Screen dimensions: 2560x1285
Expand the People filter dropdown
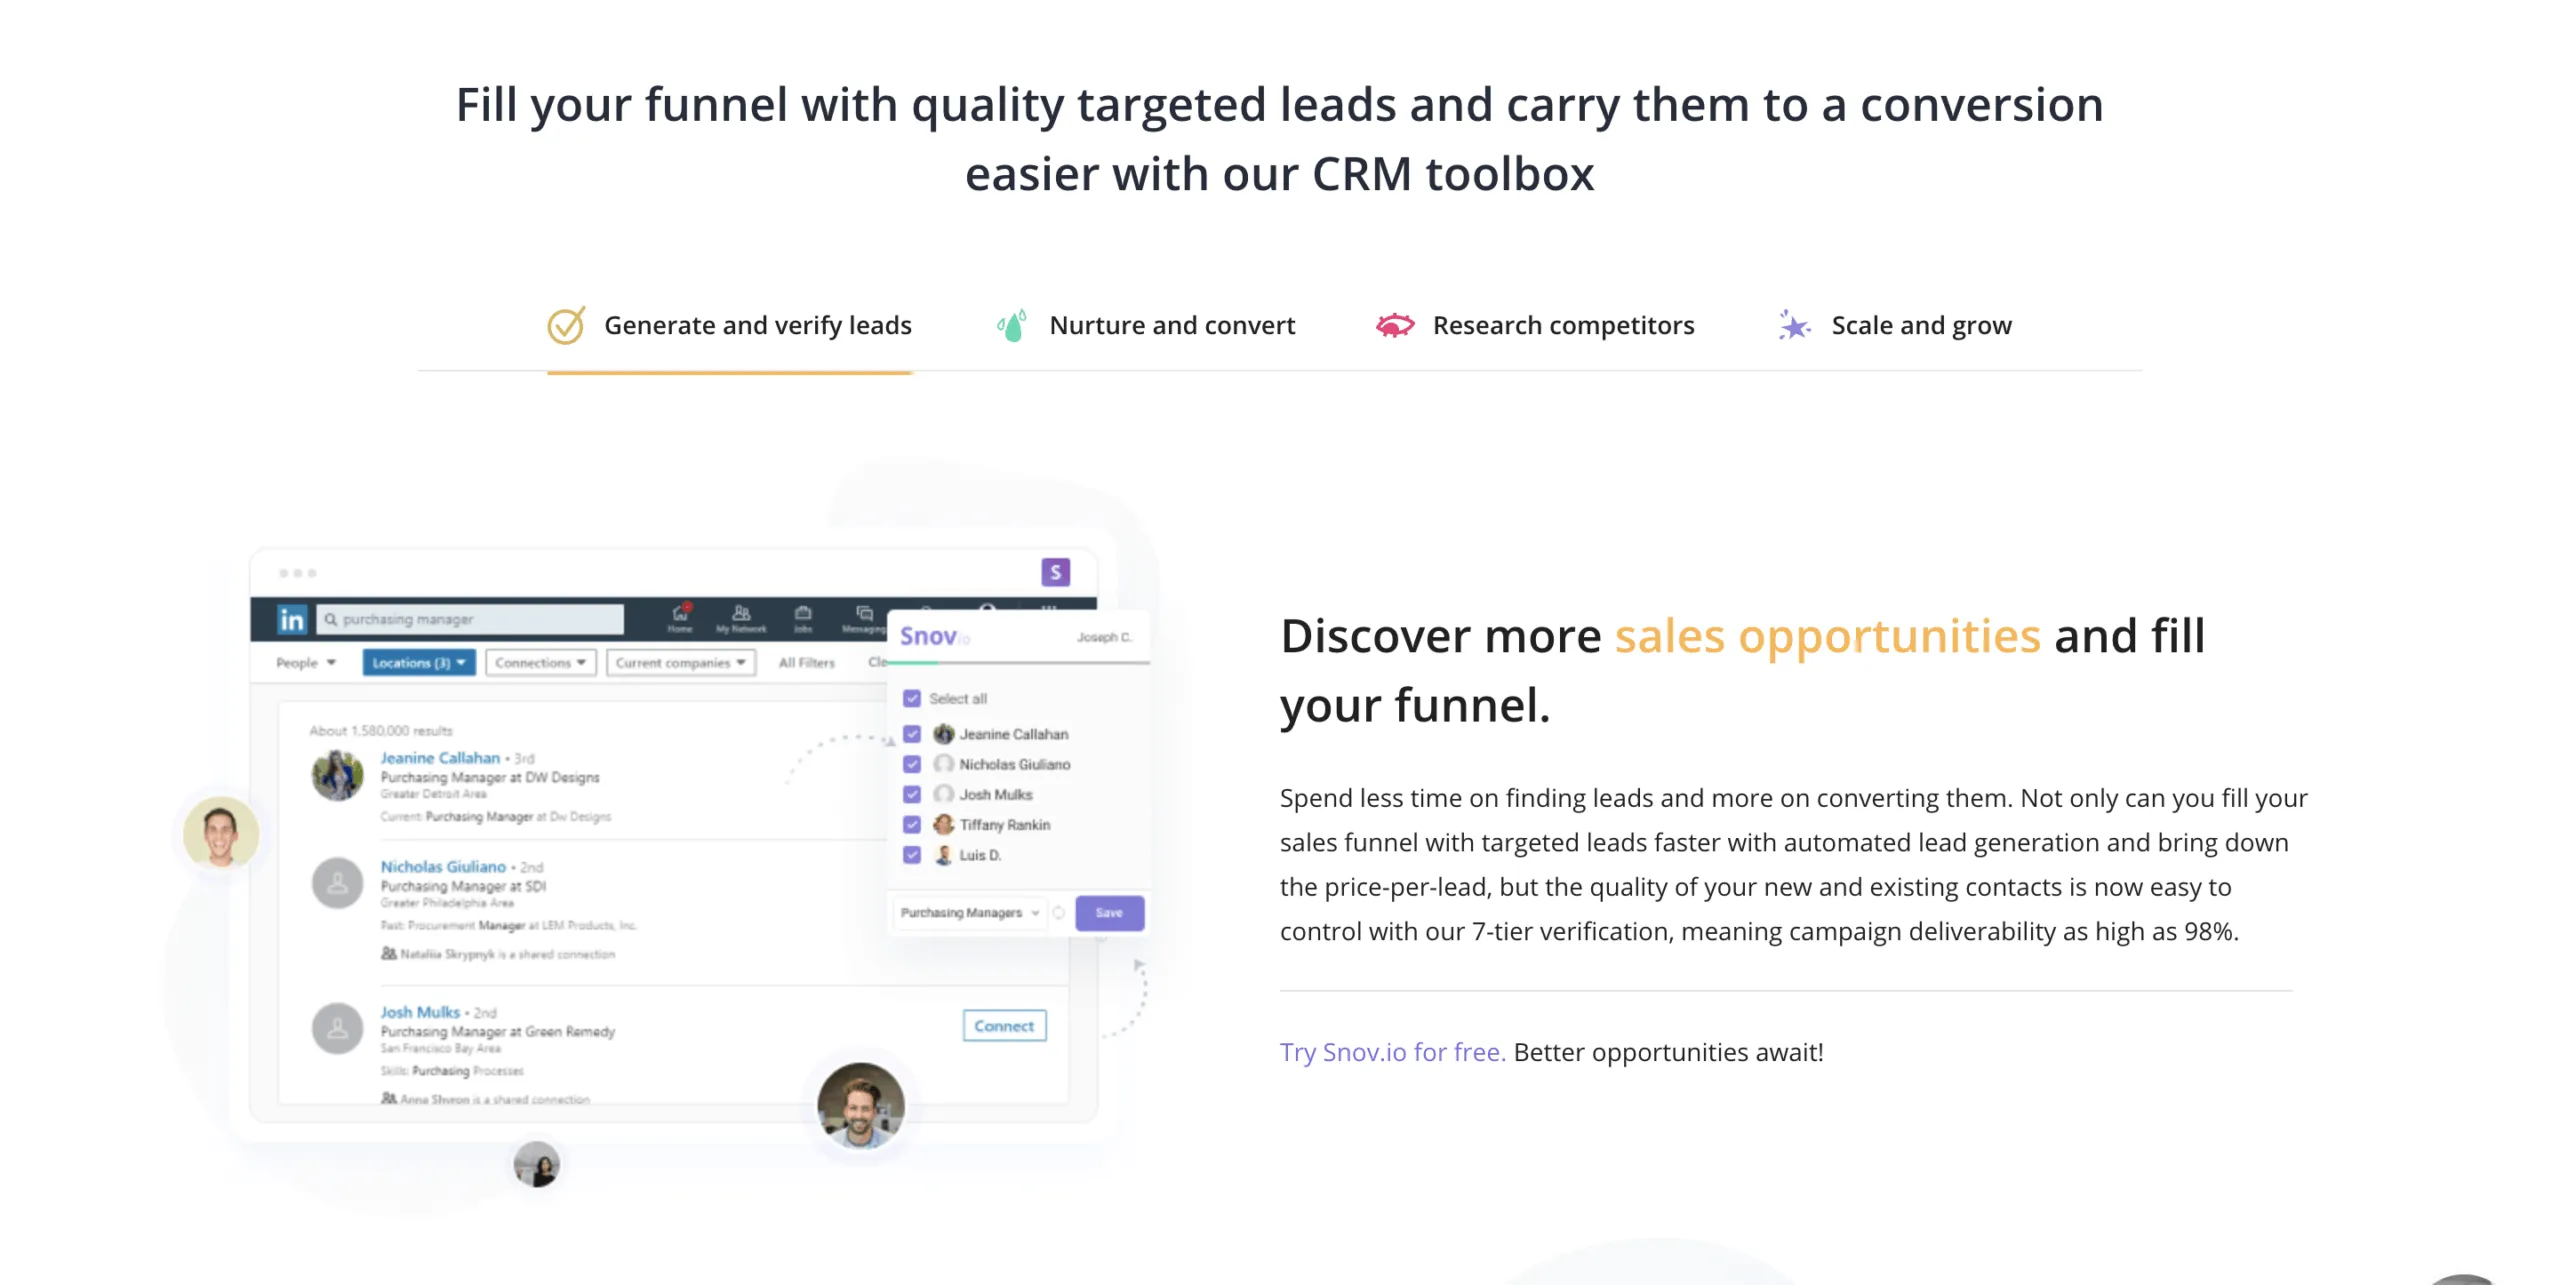pos(306,663)
